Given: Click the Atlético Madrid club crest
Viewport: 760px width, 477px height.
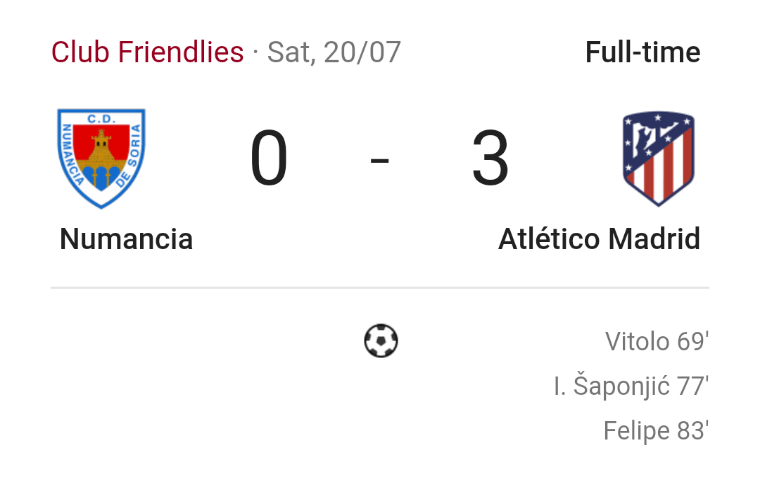Looking at the screenshot, I should click(x=658, y=158).
